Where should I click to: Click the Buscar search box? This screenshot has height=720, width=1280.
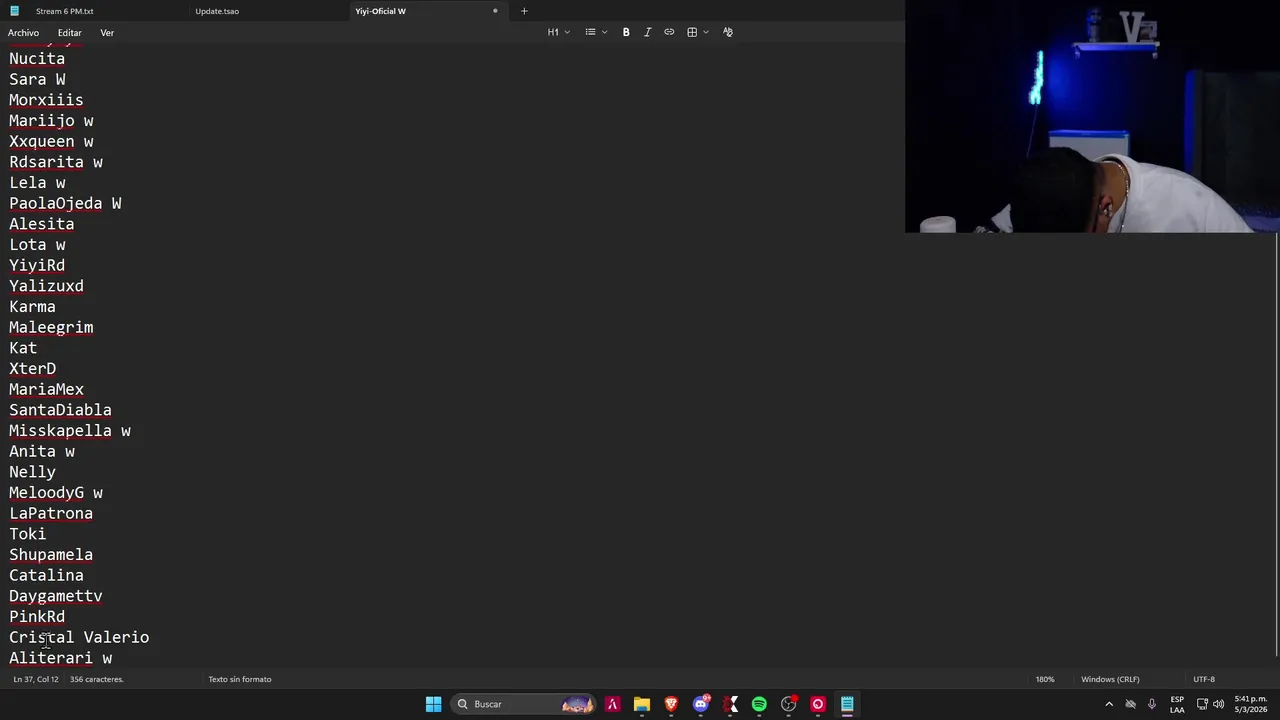coord(522,704)
